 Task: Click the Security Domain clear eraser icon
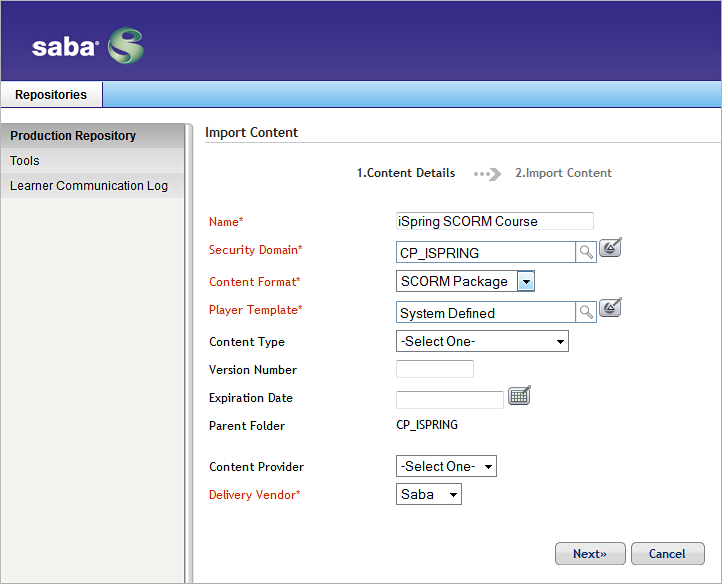pos(611,248)
